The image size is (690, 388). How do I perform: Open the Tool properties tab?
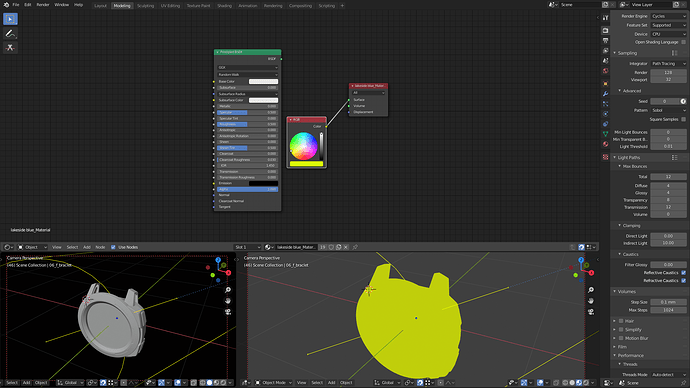pos(606,18)
